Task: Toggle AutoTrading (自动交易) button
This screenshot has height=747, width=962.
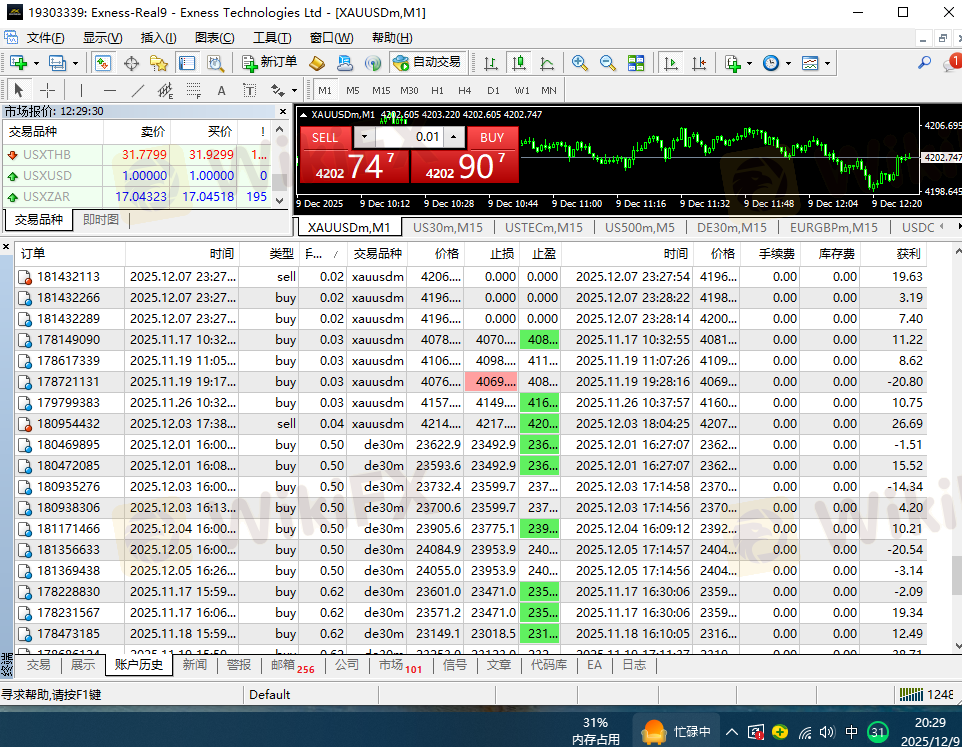Action: point(428,62)
